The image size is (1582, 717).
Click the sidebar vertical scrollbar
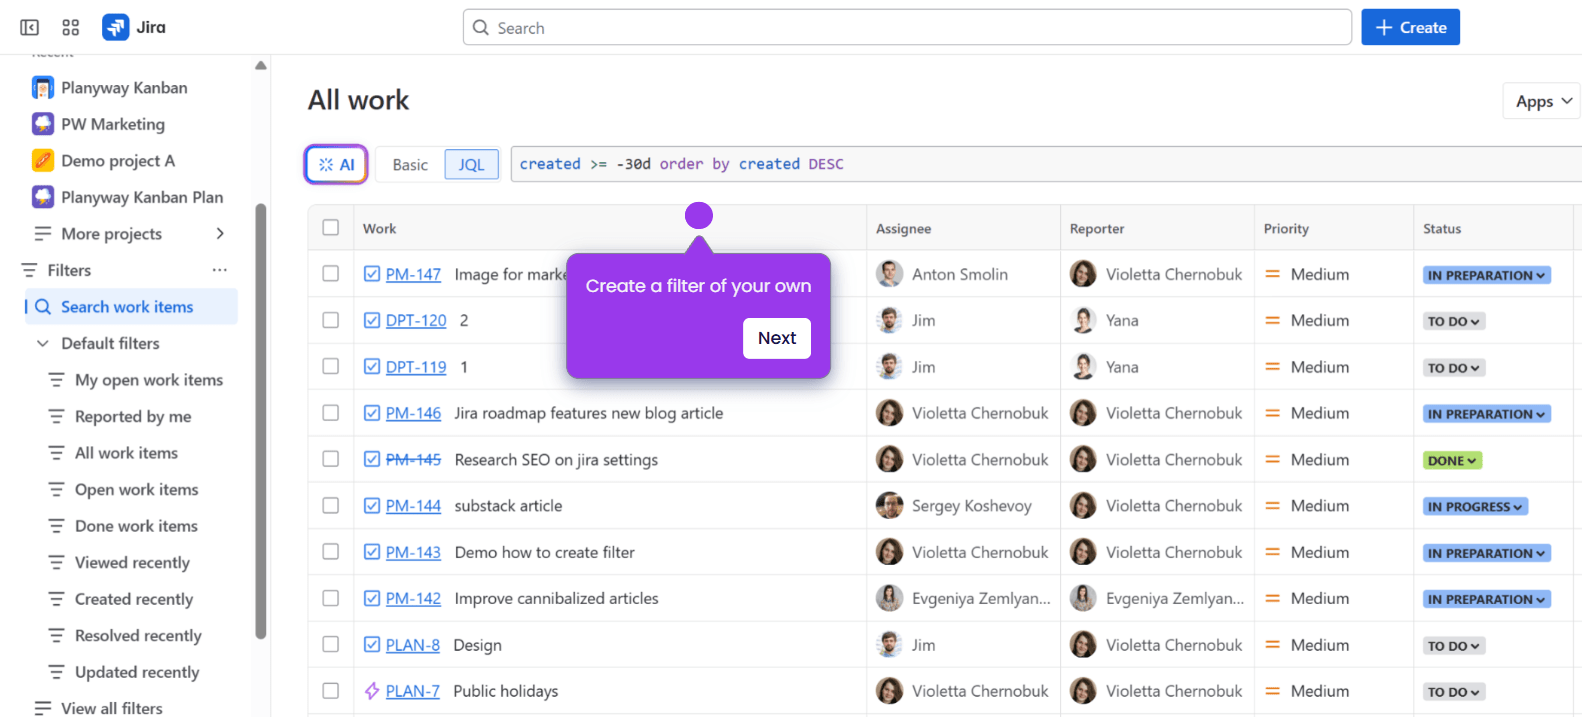(x=261, y=420)
